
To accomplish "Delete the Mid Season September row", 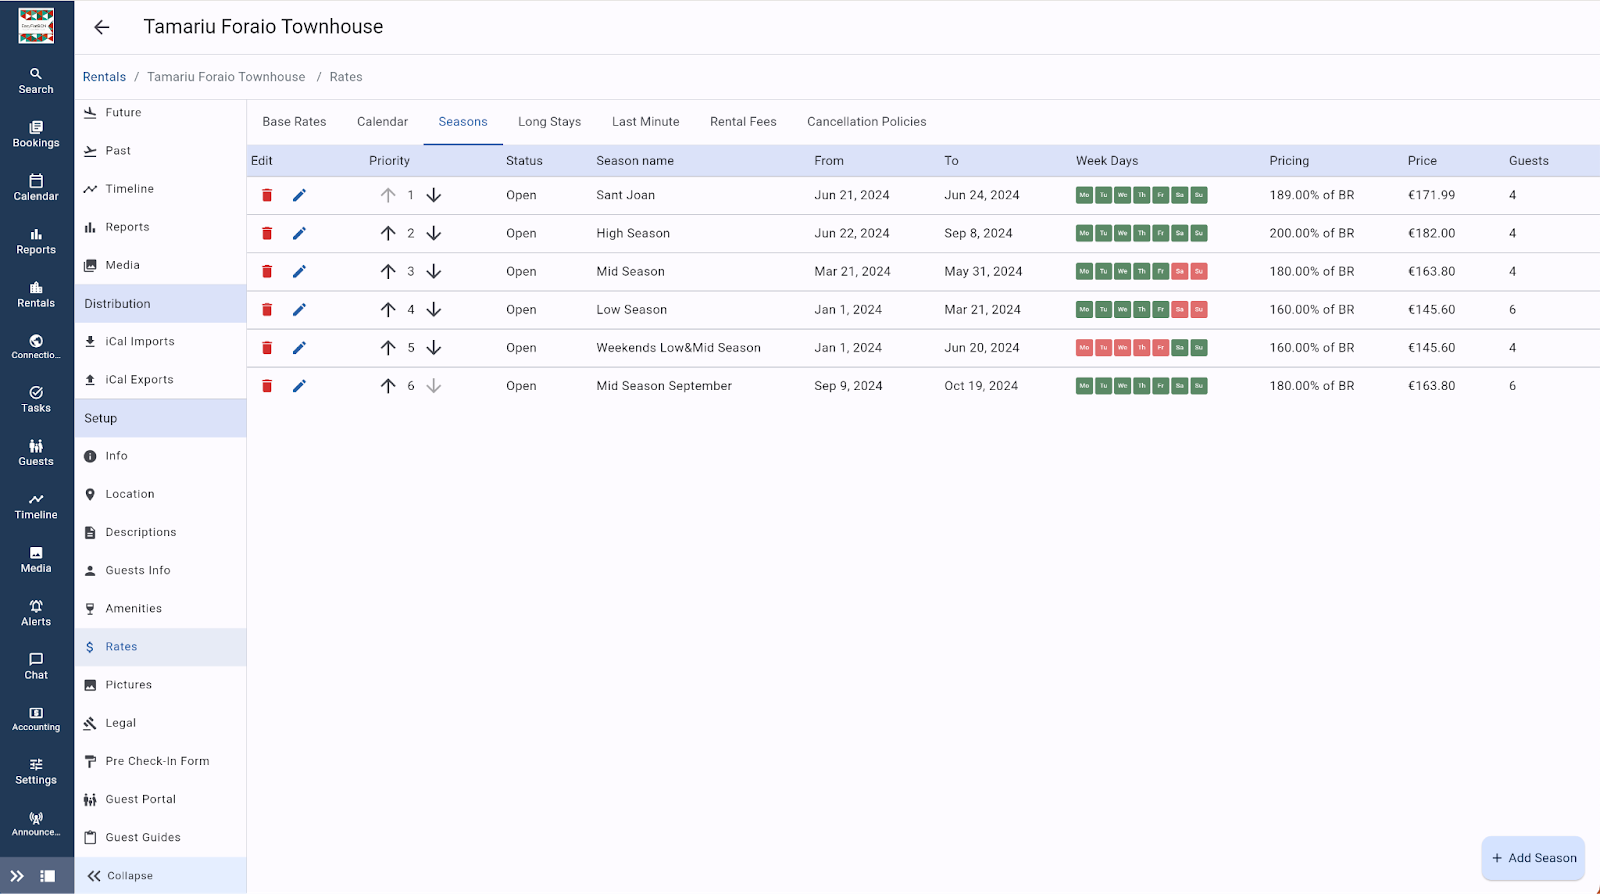I will [x=267, y=386].
